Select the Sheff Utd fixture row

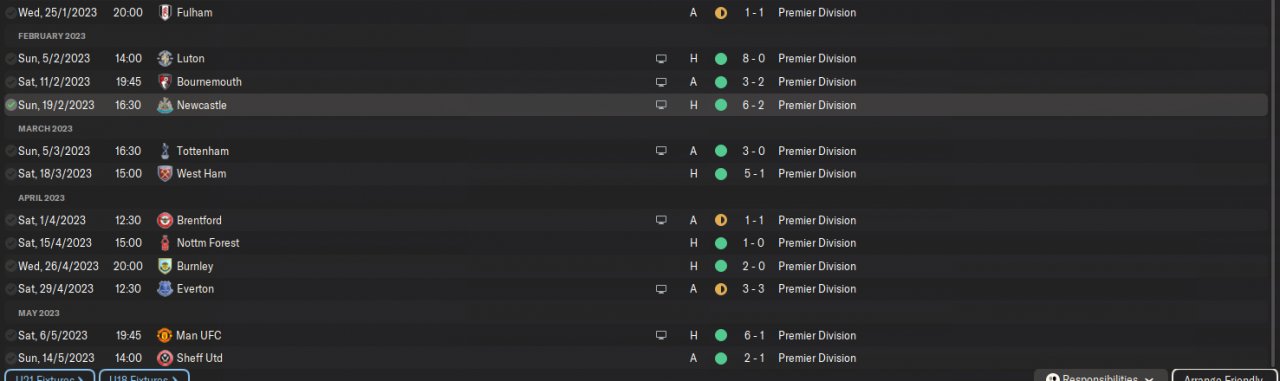[x=640, y=358]
